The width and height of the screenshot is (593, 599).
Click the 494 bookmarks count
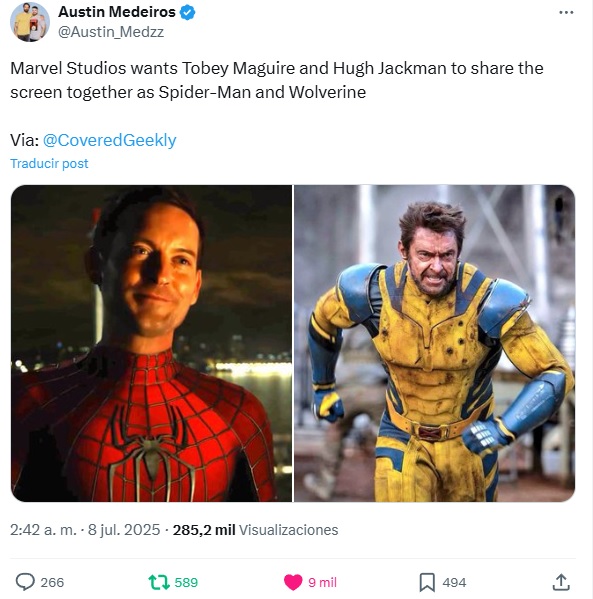point(454,583)
